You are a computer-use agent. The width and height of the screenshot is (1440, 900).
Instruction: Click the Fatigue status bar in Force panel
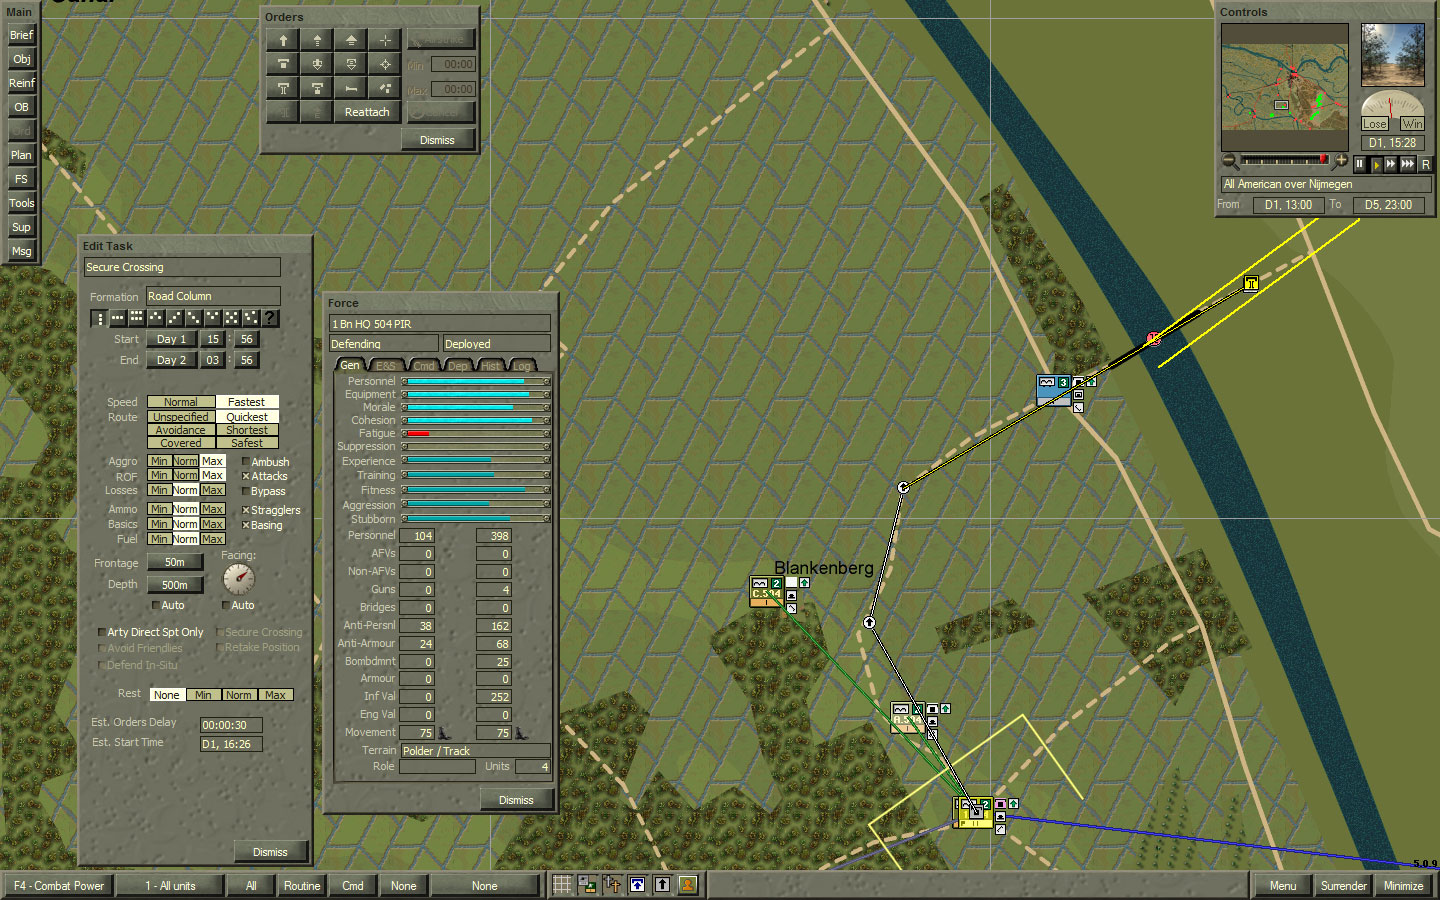(476, 433)
